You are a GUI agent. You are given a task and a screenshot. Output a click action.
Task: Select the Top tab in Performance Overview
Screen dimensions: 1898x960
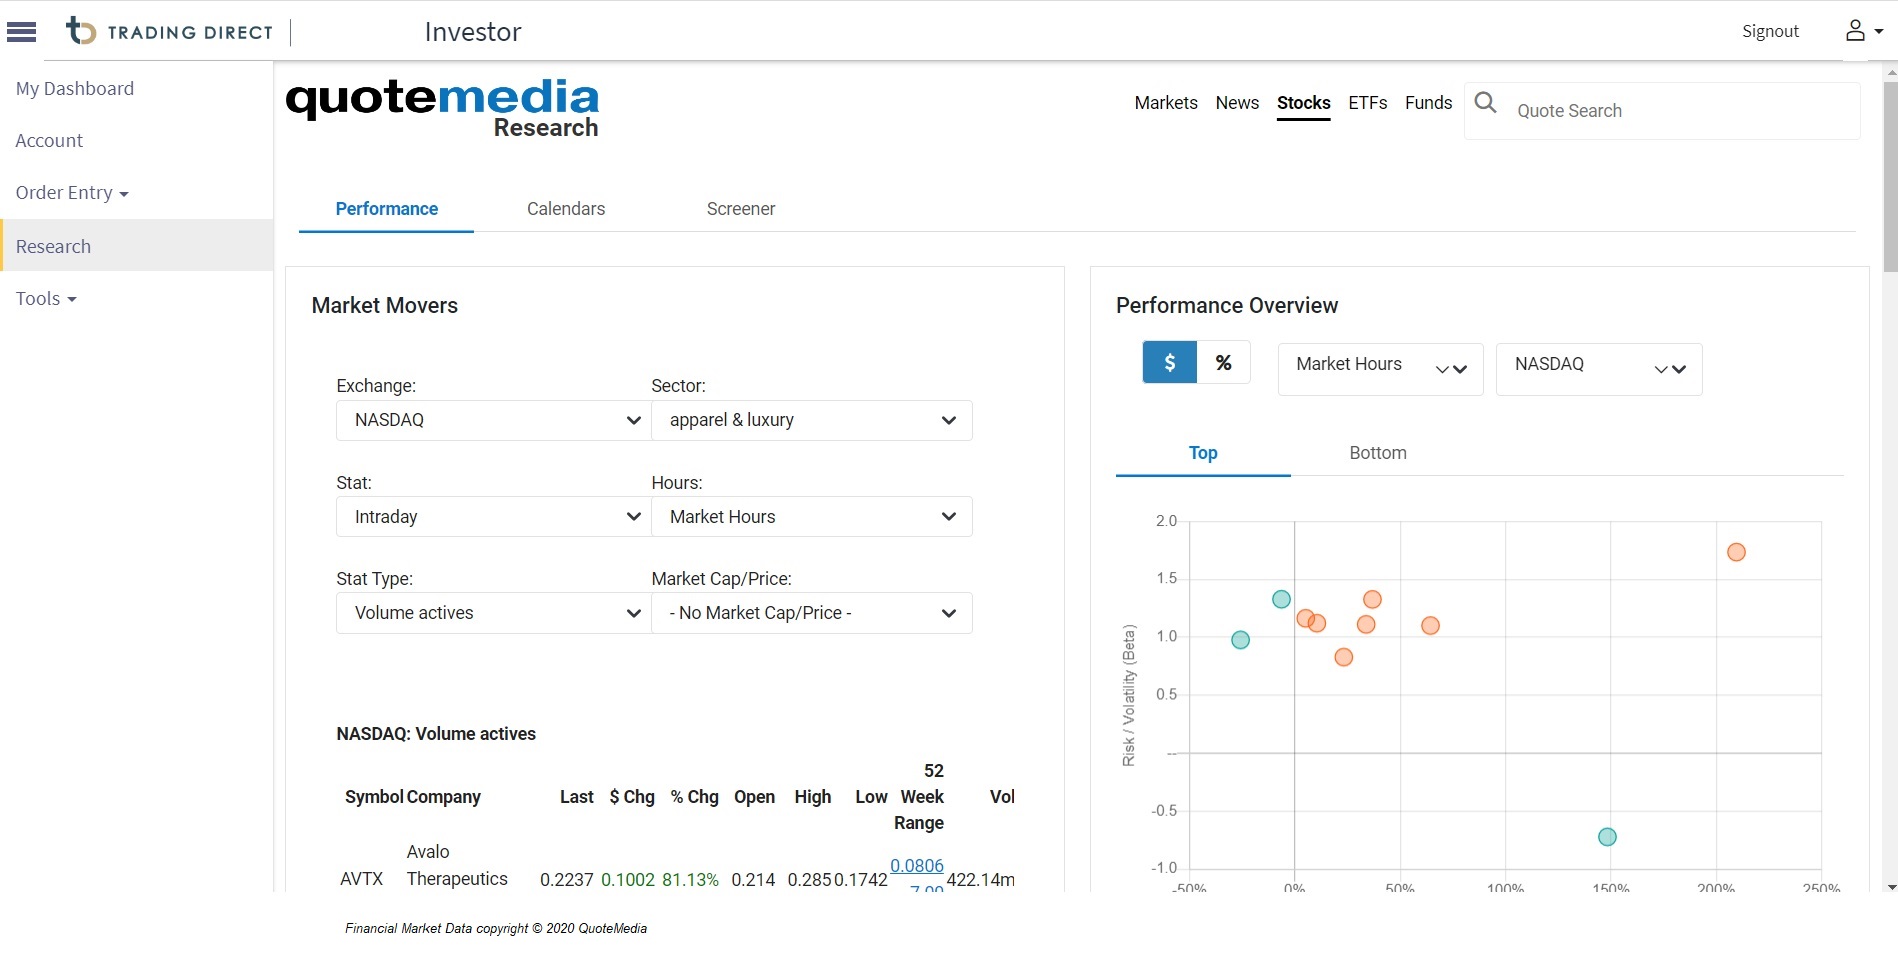1203,453
